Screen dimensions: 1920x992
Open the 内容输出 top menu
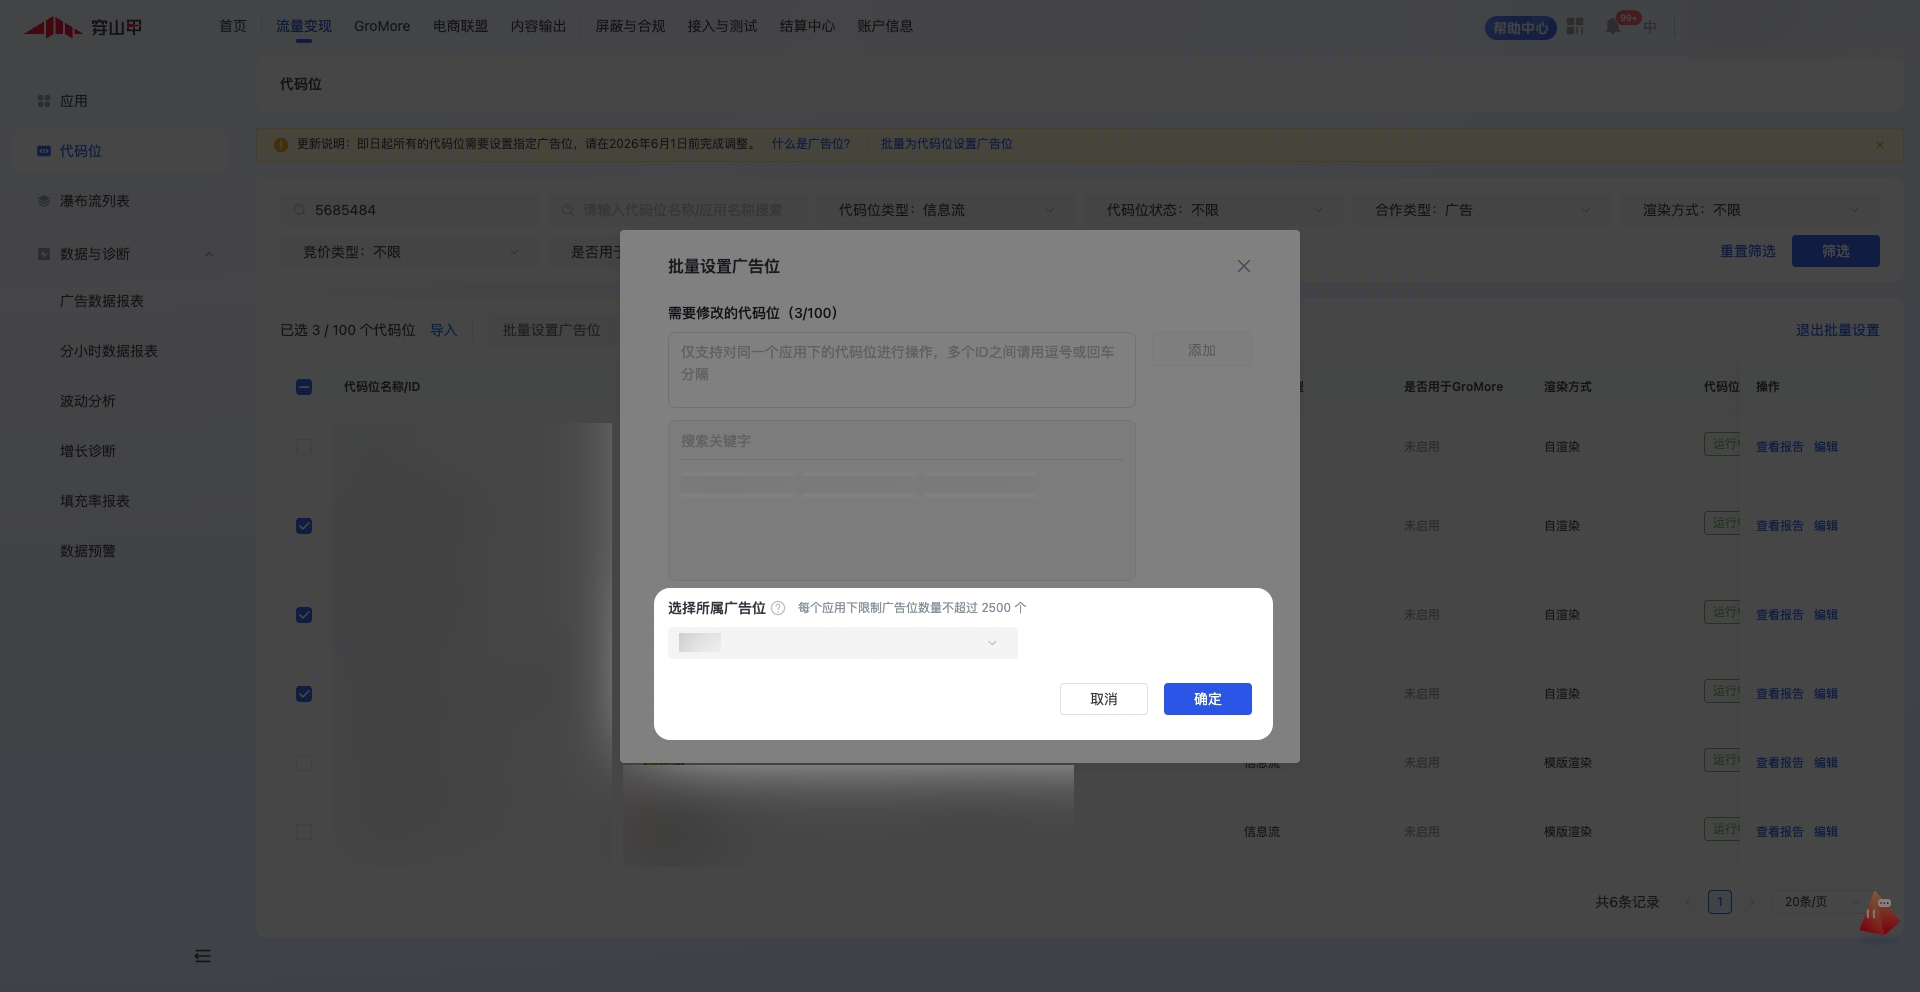pyautogui.click(x=538, y=26)
